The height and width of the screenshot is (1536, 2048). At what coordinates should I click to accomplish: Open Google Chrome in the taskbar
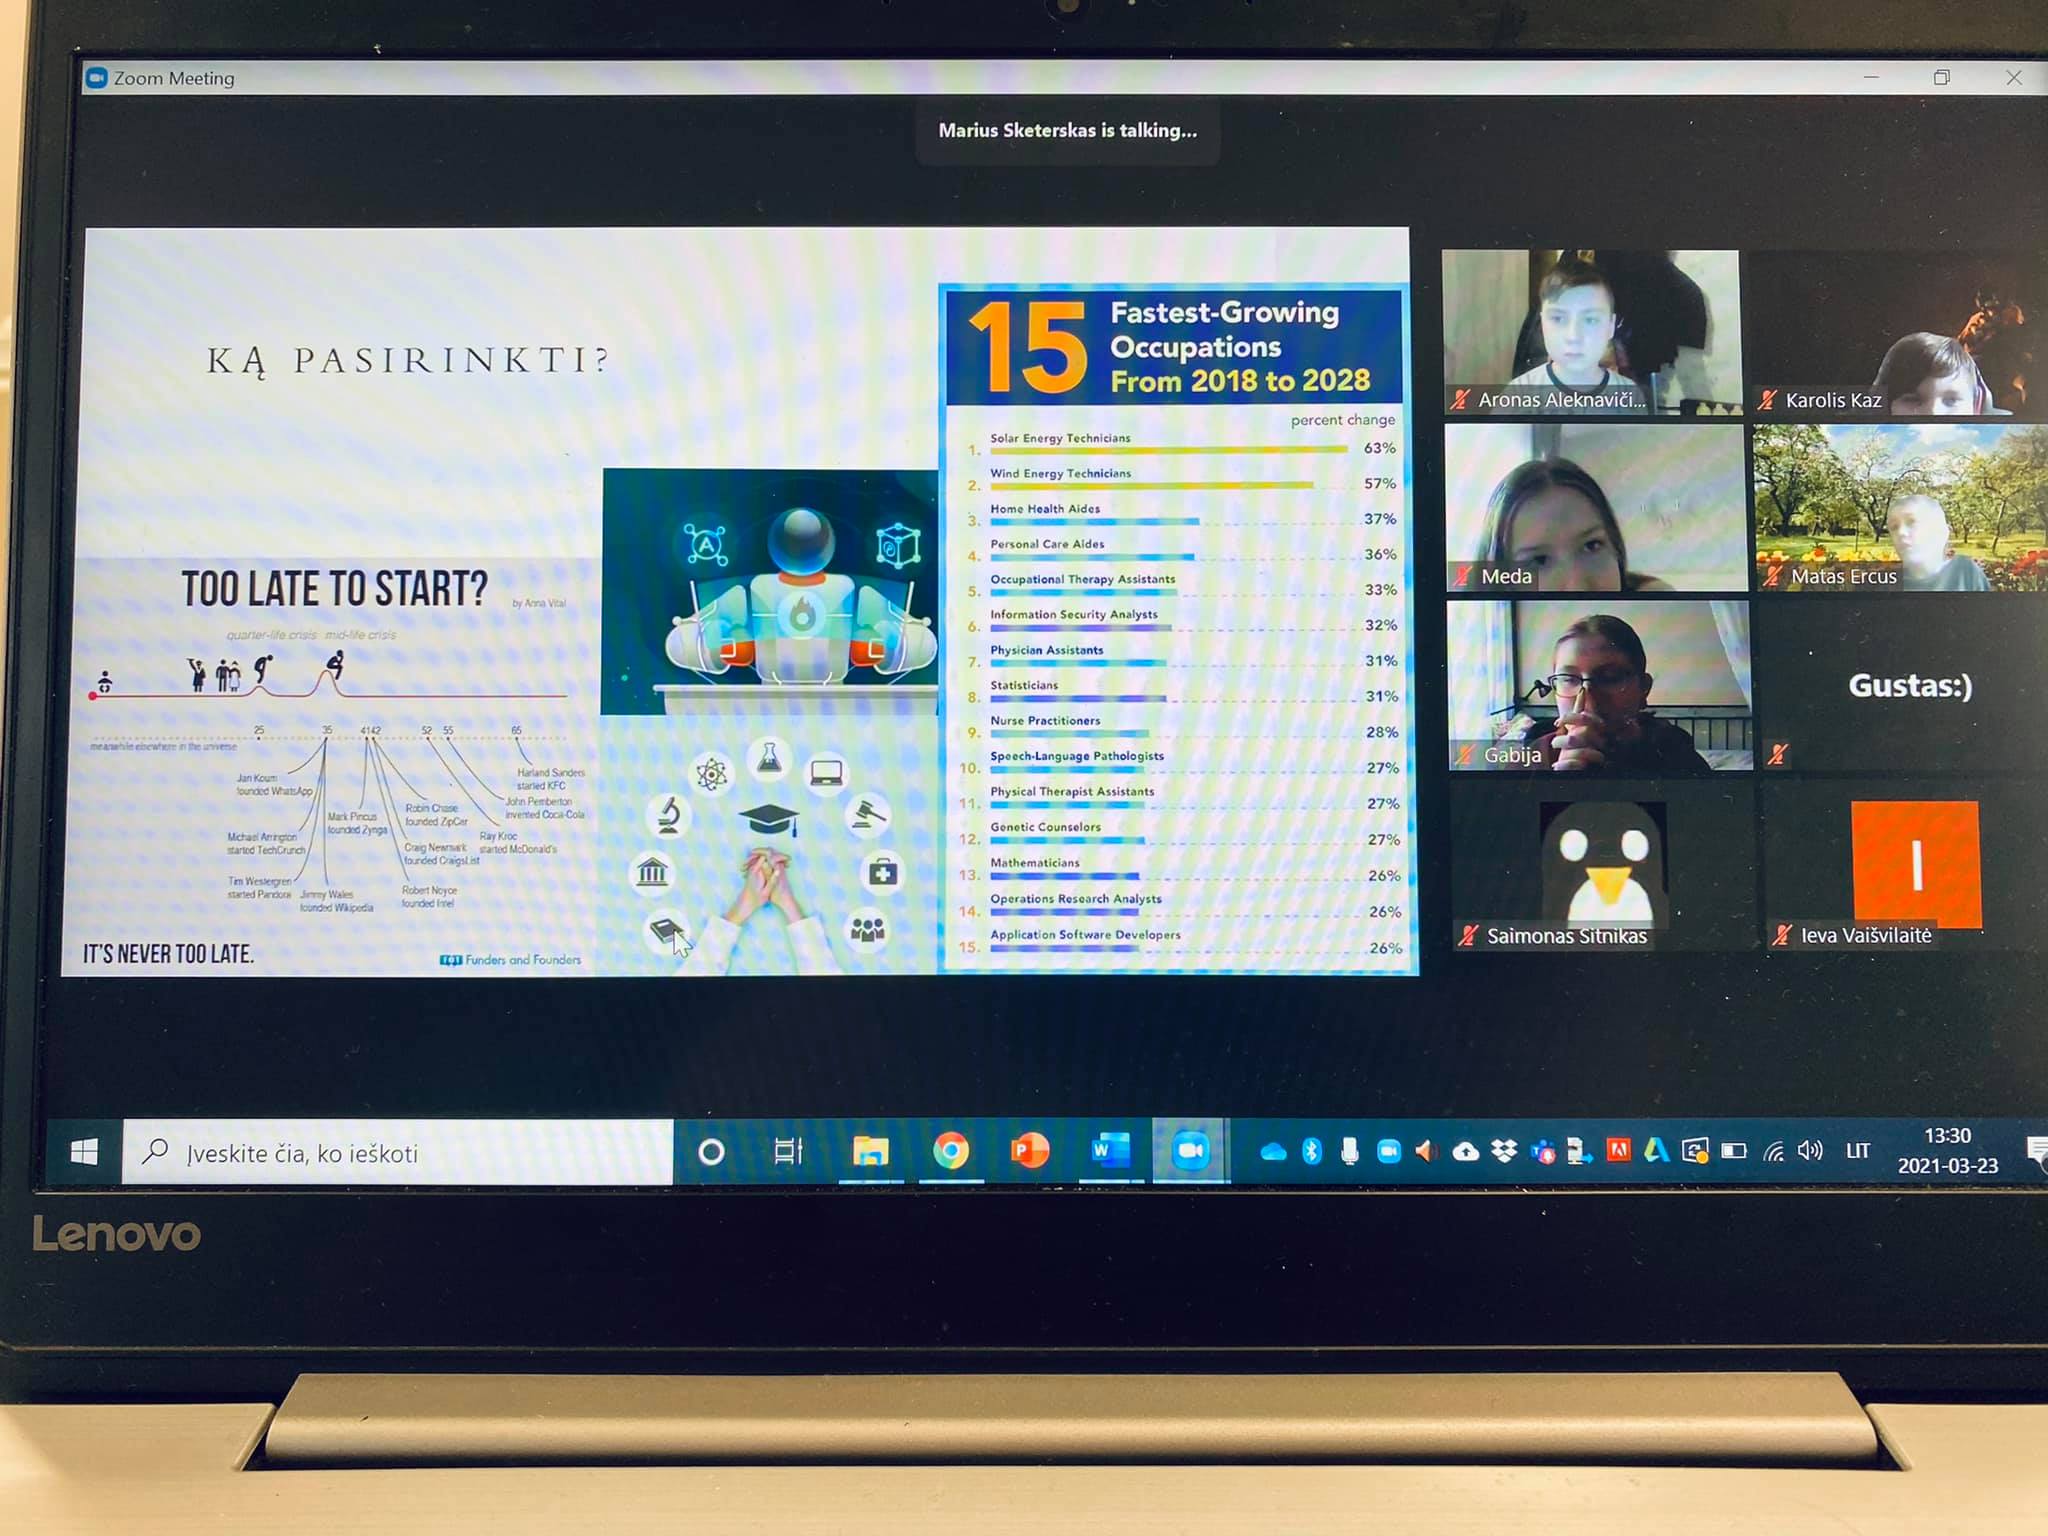point(950,1151)
